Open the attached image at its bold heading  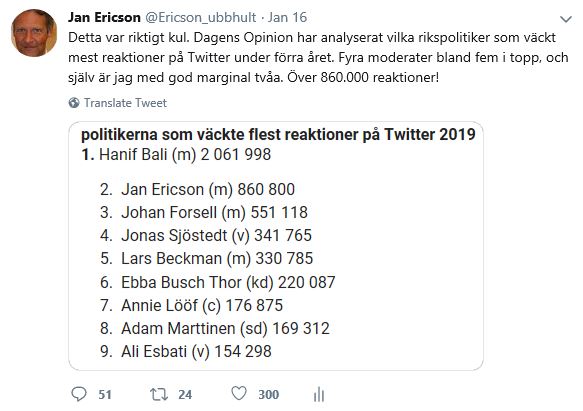click(278, 134)
